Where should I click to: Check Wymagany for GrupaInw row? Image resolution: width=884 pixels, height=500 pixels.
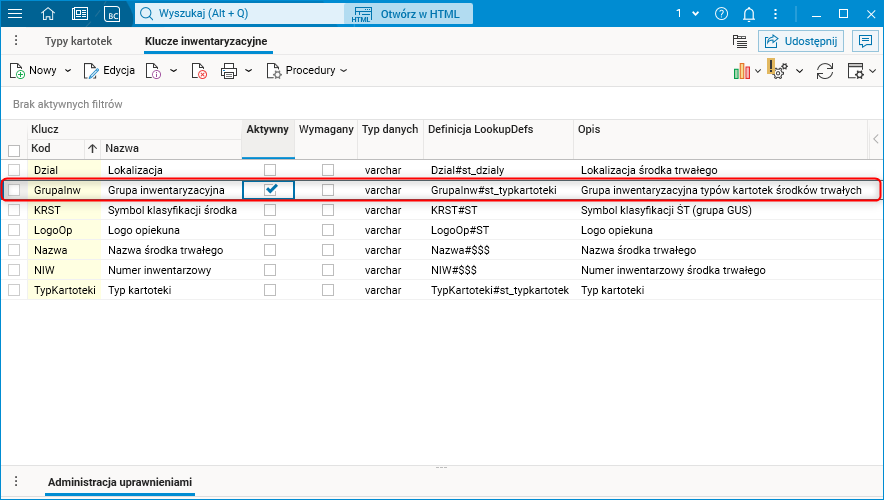[x=328, y=190]
